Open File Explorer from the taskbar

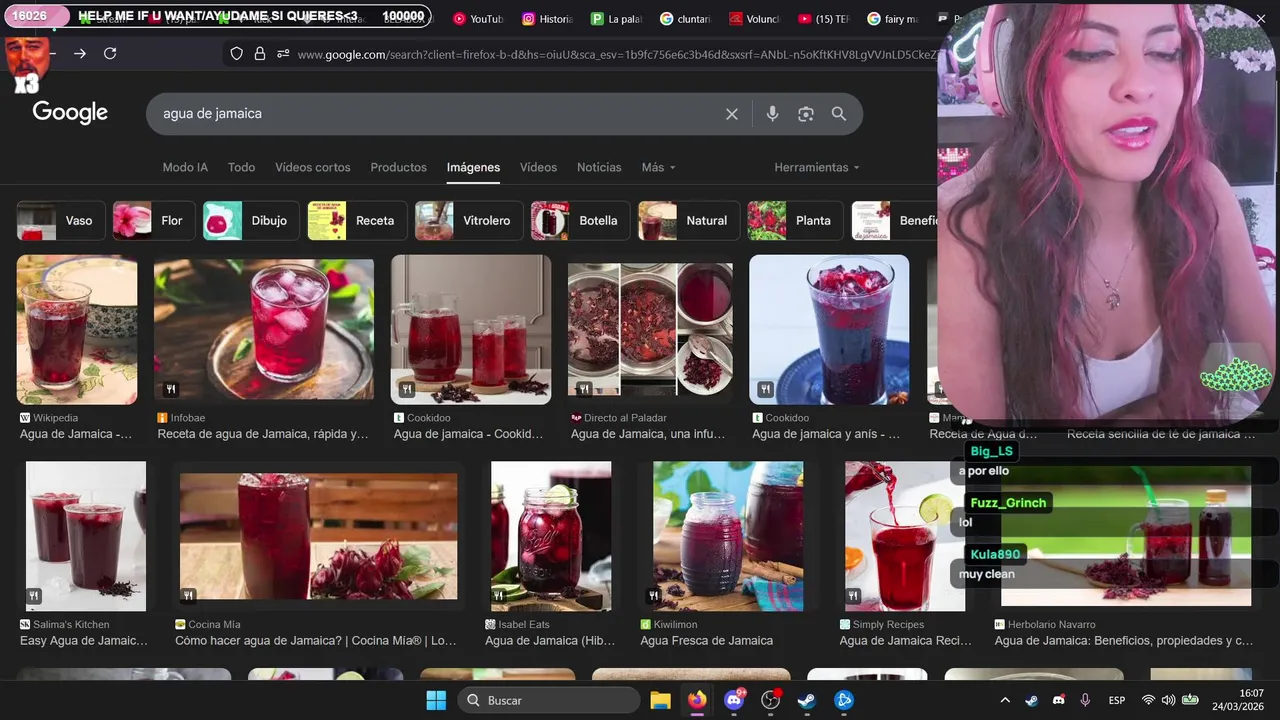660,700
